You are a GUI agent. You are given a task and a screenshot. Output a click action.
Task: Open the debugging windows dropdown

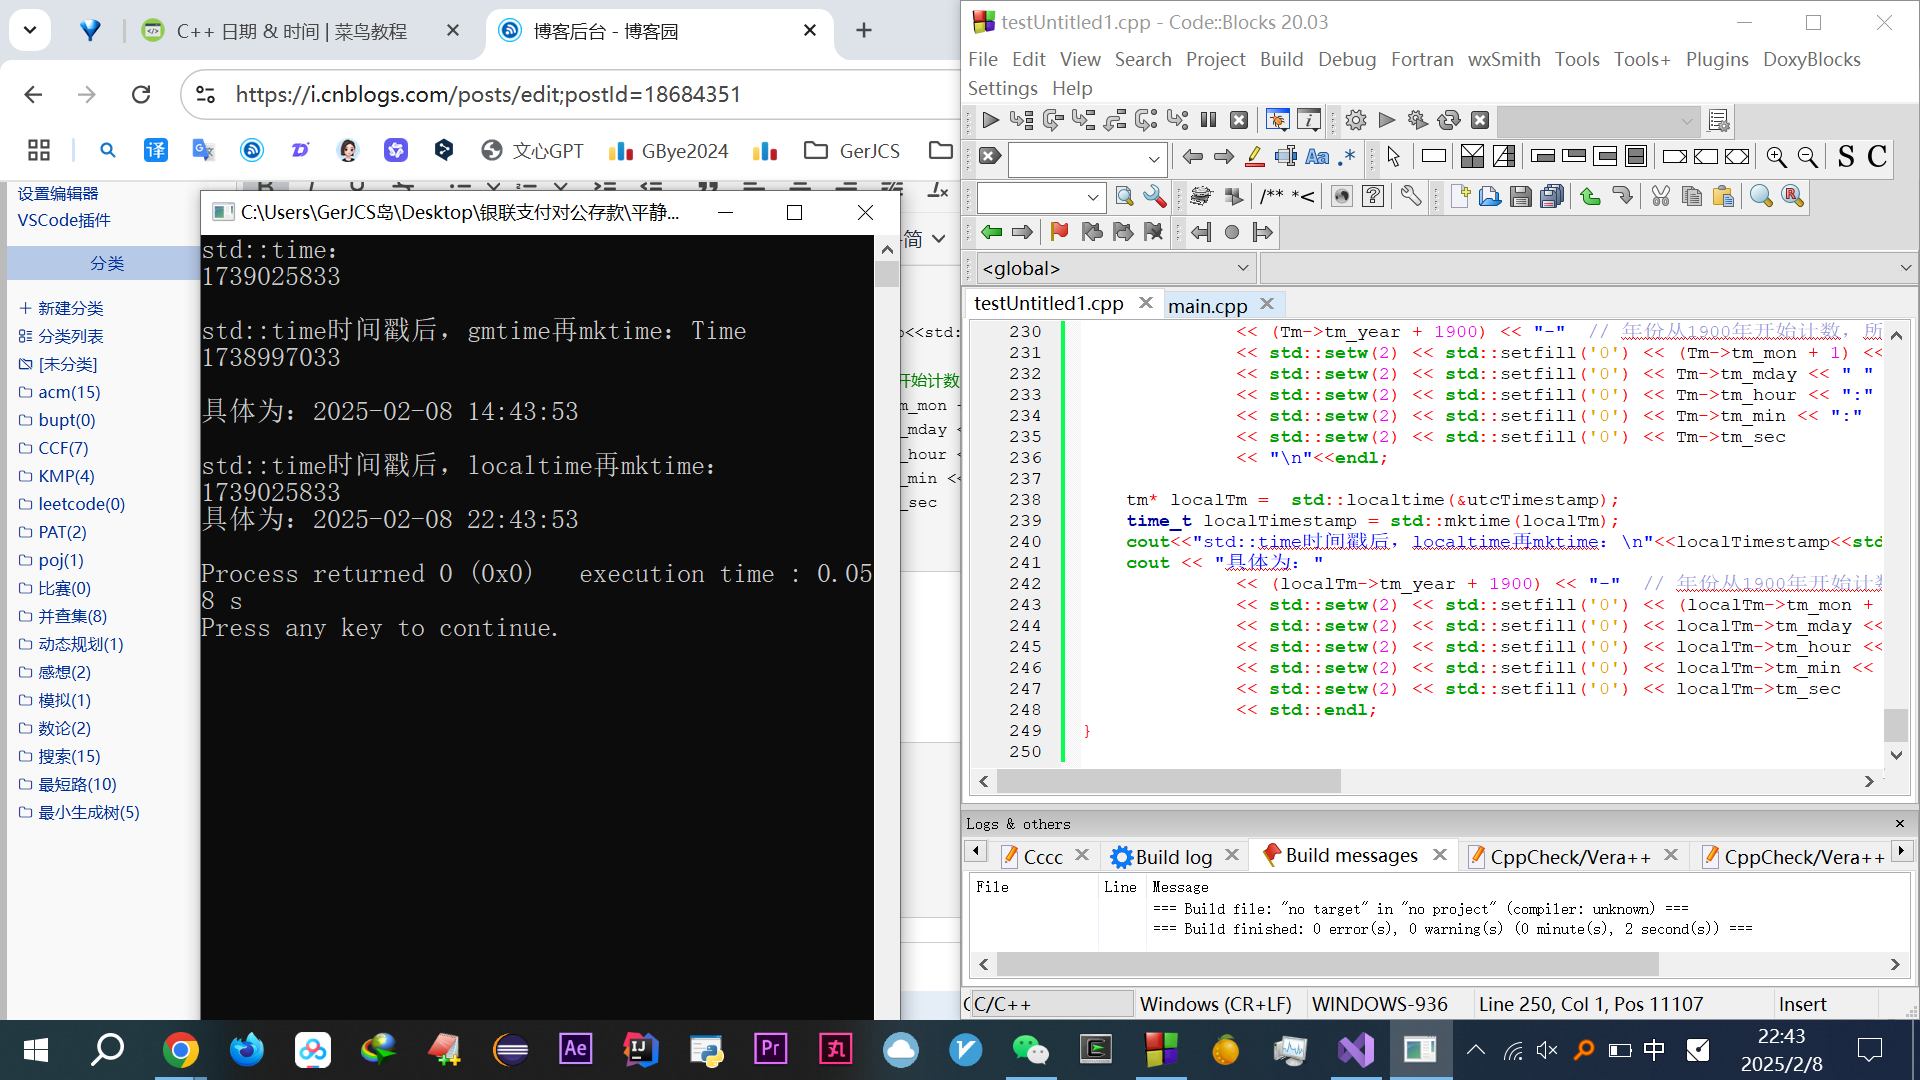tap(1277, 120)
